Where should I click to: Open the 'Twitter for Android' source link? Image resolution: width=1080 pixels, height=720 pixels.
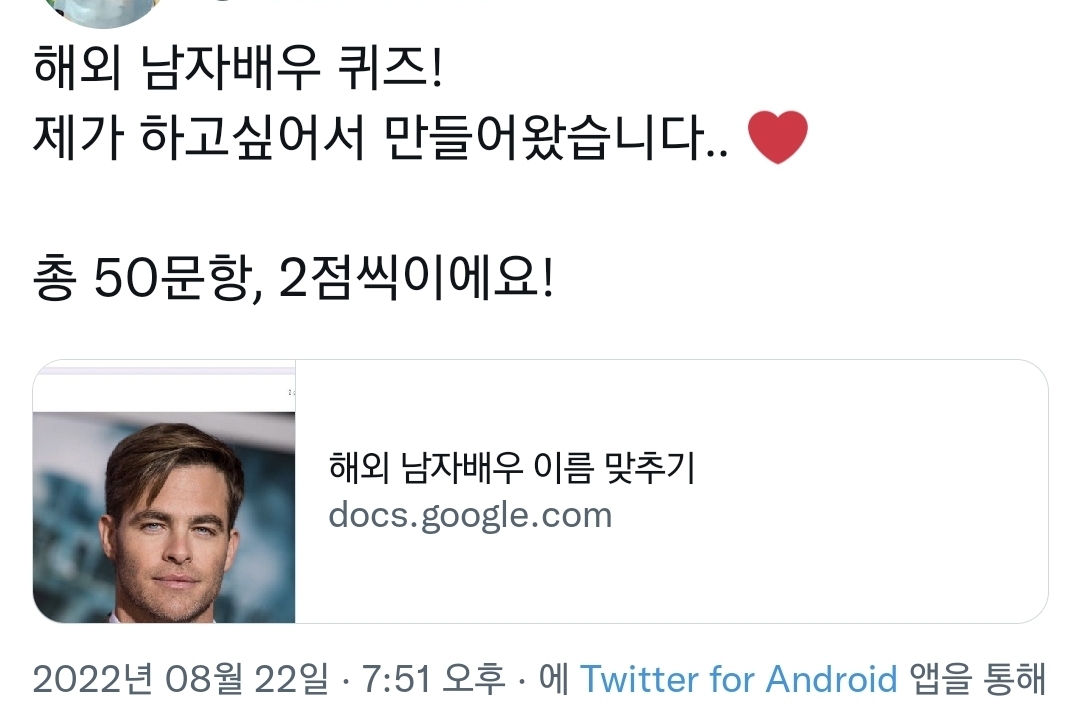click(x=739, y=680)
